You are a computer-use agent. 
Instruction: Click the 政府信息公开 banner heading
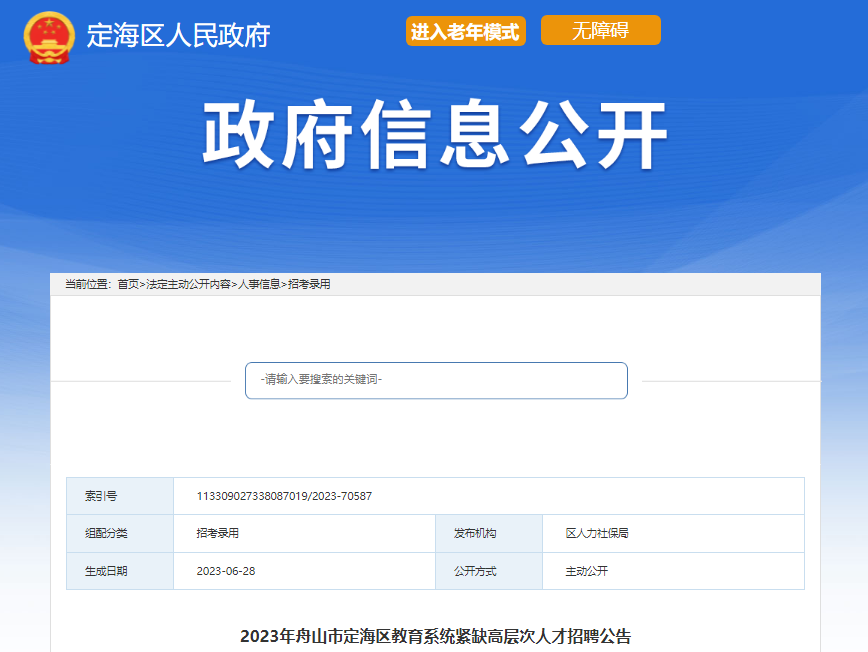point(434,137)
